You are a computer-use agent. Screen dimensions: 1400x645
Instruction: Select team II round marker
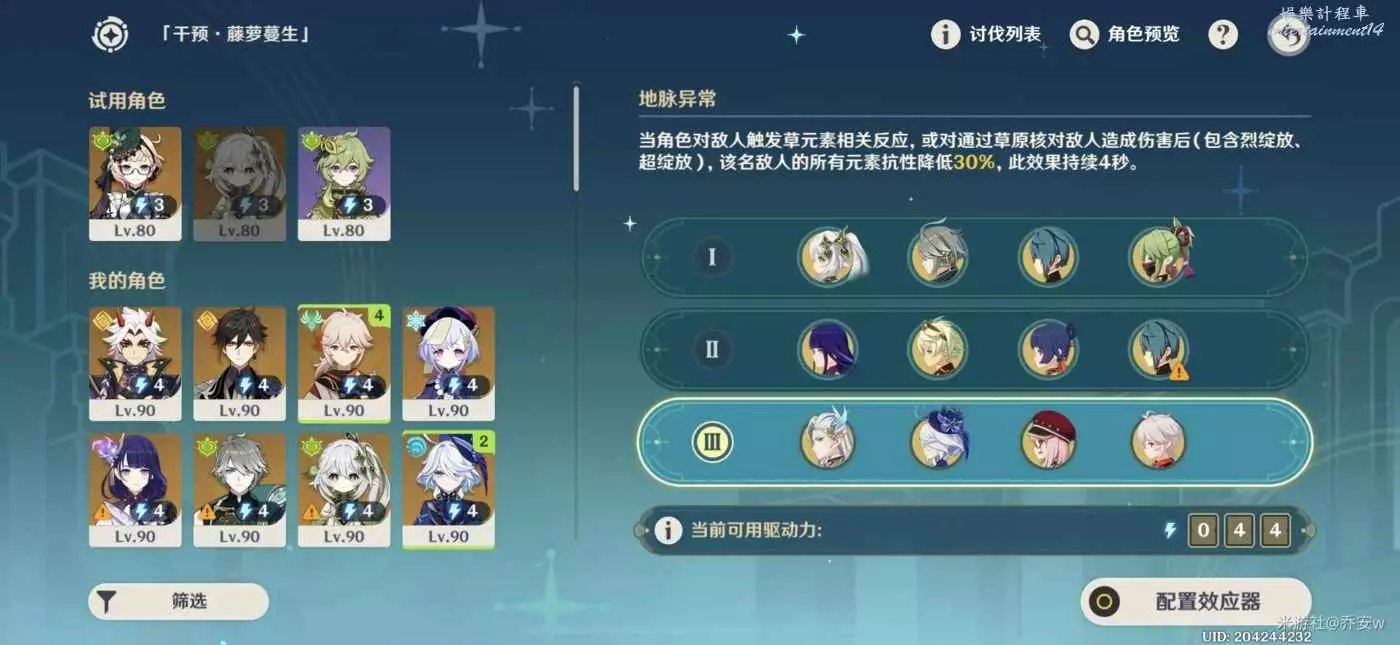[x=712, y=349]
